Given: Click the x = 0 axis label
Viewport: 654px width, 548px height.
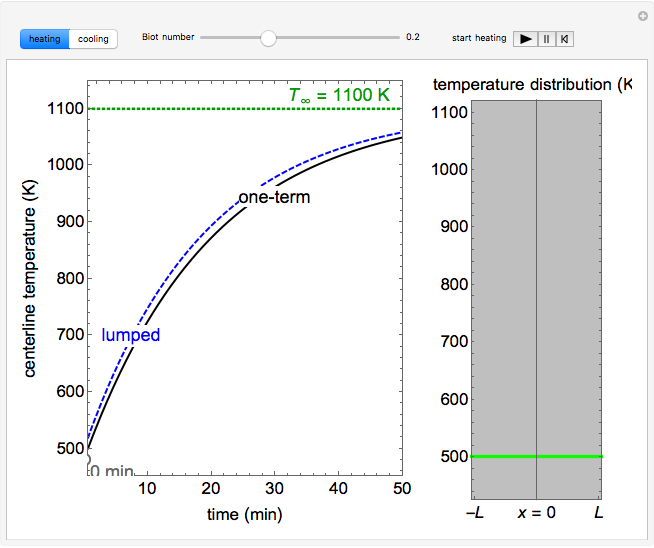Looking at the screenshot, I should coord(537,511).
